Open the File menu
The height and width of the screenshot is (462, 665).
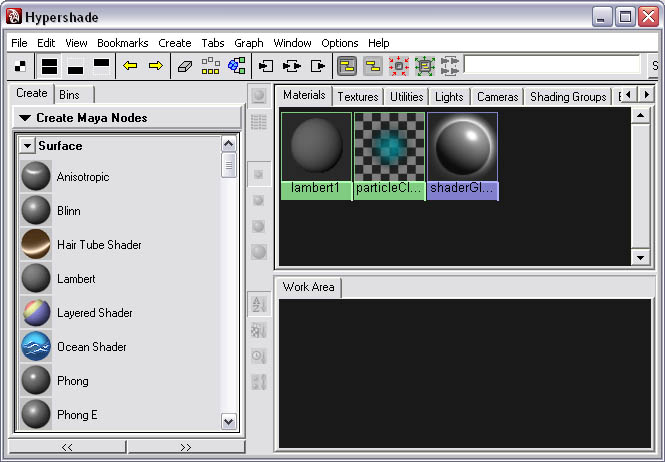(19, 43)
